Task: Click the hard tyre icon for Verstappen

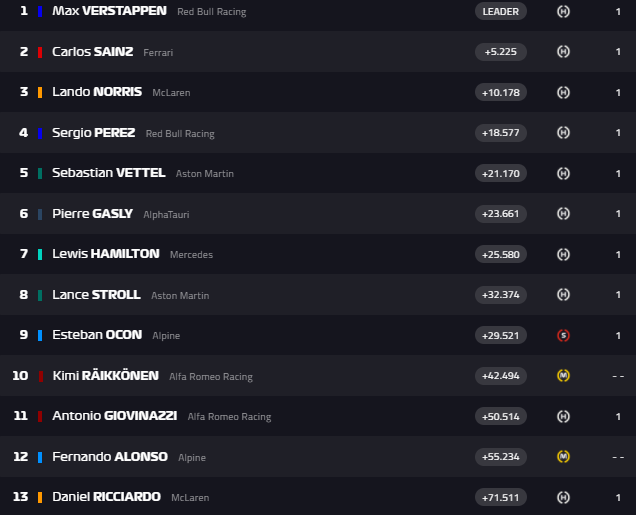Action: [563, 11]
